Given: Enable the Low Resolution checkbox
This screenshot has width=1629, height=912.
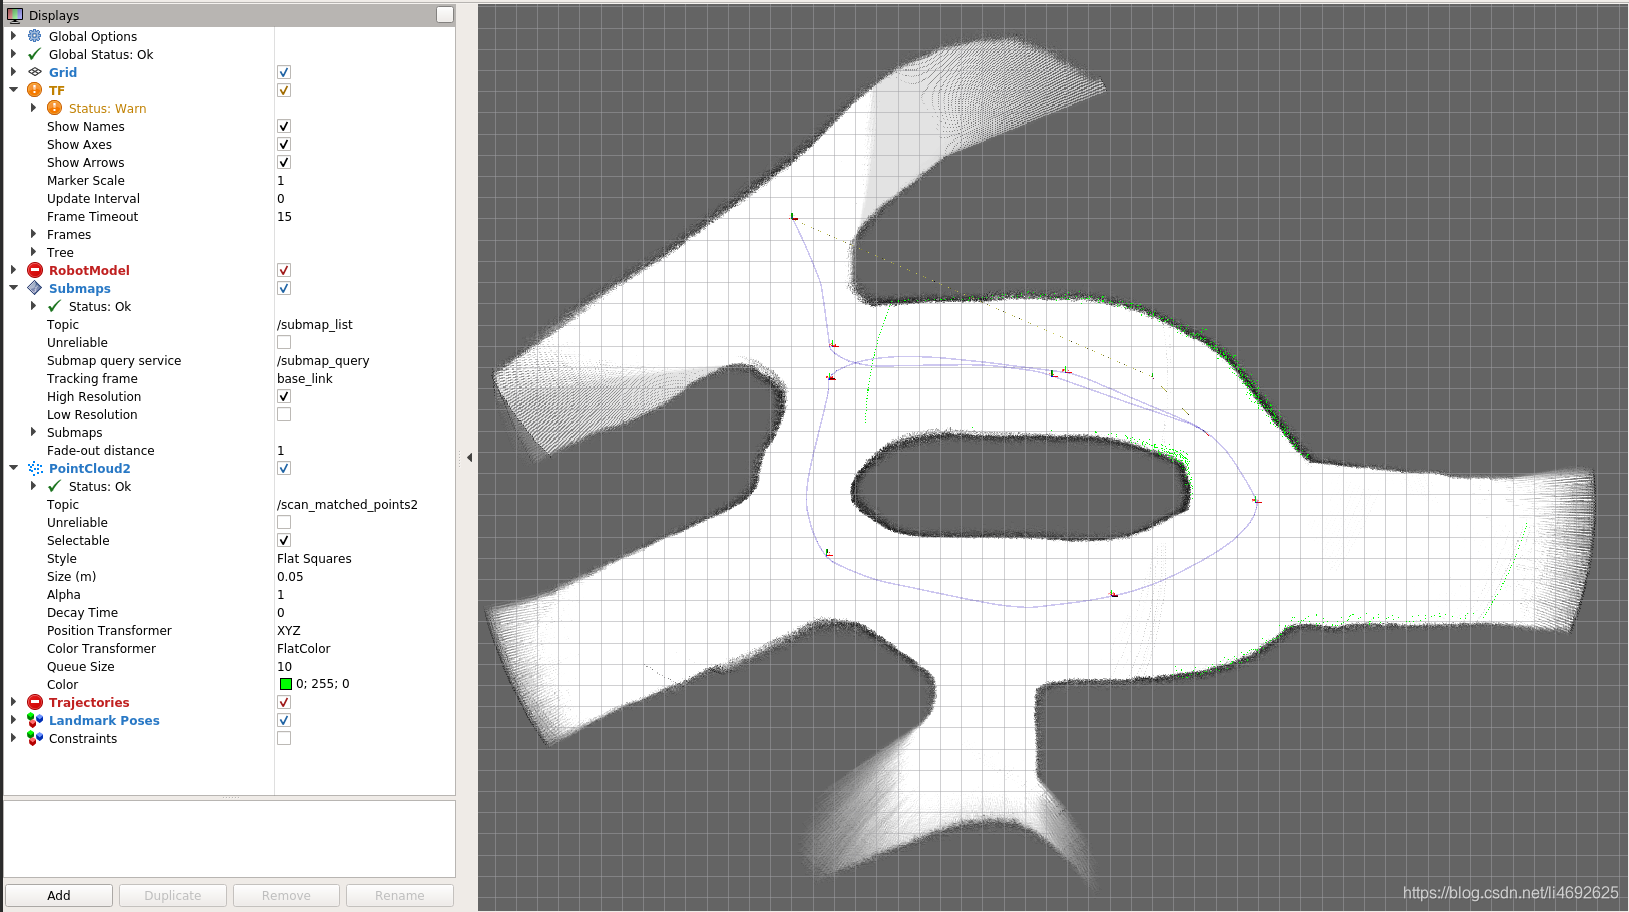Looking at the screenshot, I should pos(283,414).
